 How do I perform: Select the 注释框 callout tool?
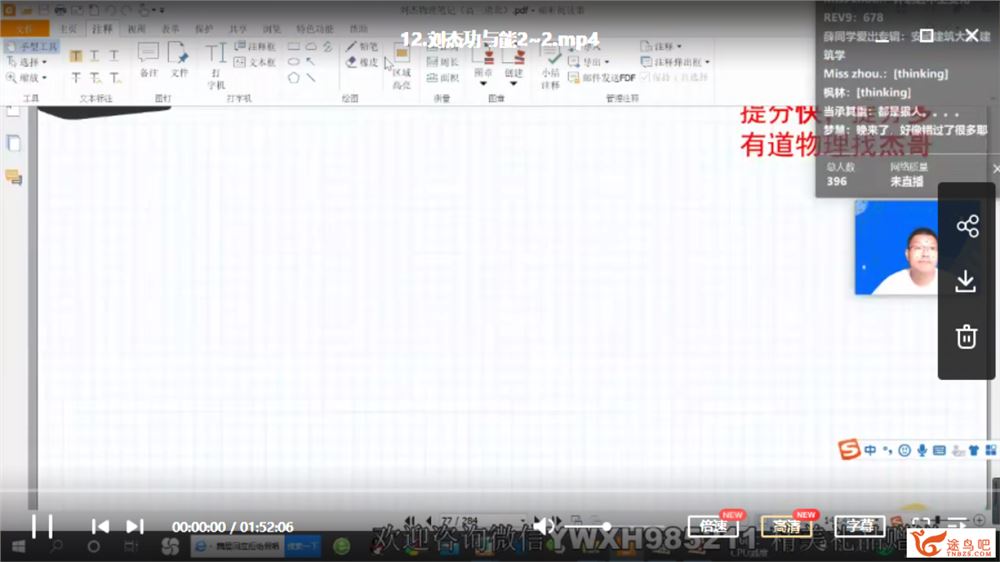point(254,47)
